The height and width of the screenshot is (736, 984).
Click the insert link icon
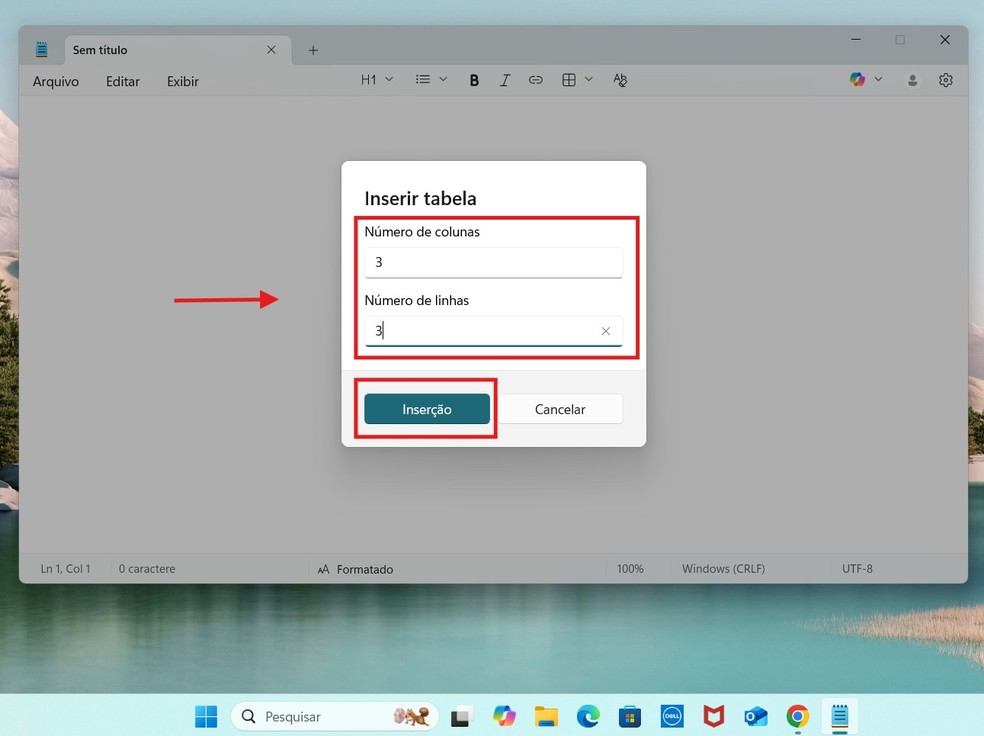tap(535, 80)
